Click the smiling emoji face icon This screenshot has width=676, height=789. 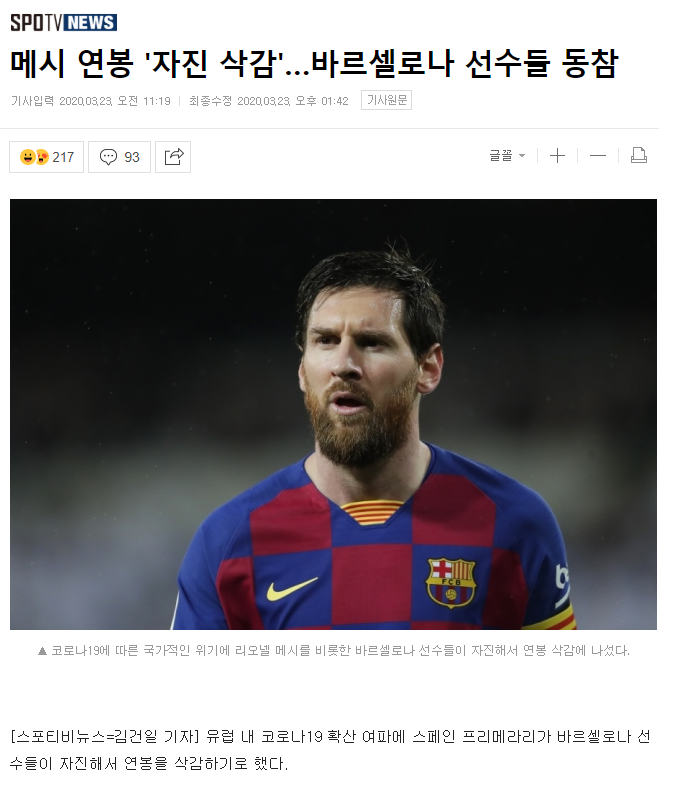click(x=27, y=157)
